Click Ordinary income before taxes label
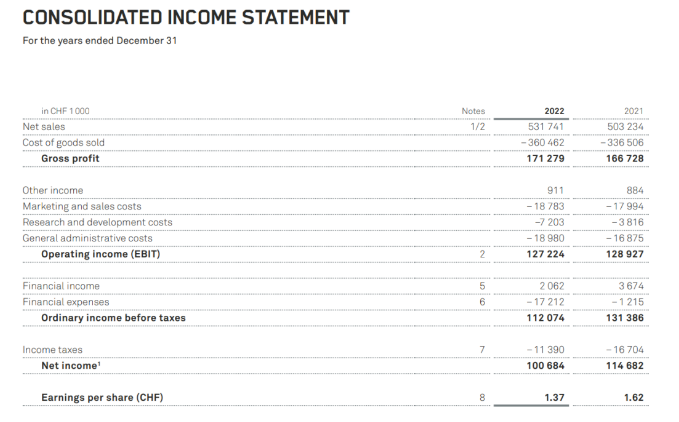The width and height of the screenshot is (679, 422). (113, 318)
